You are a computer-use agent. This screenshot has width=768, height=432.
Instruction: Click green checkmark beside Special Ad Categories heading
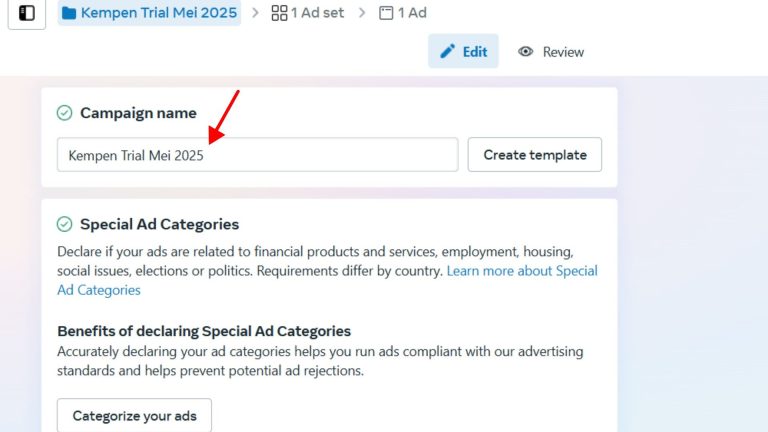[65, 224]
